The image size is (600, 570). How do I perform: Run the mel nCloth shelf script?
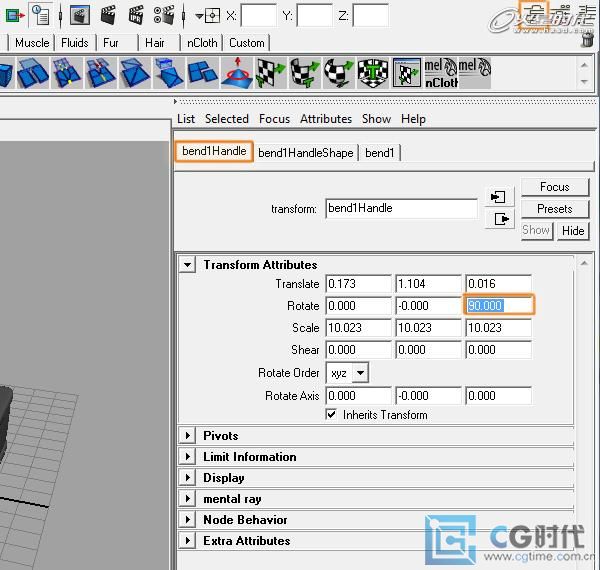[441, 73]
